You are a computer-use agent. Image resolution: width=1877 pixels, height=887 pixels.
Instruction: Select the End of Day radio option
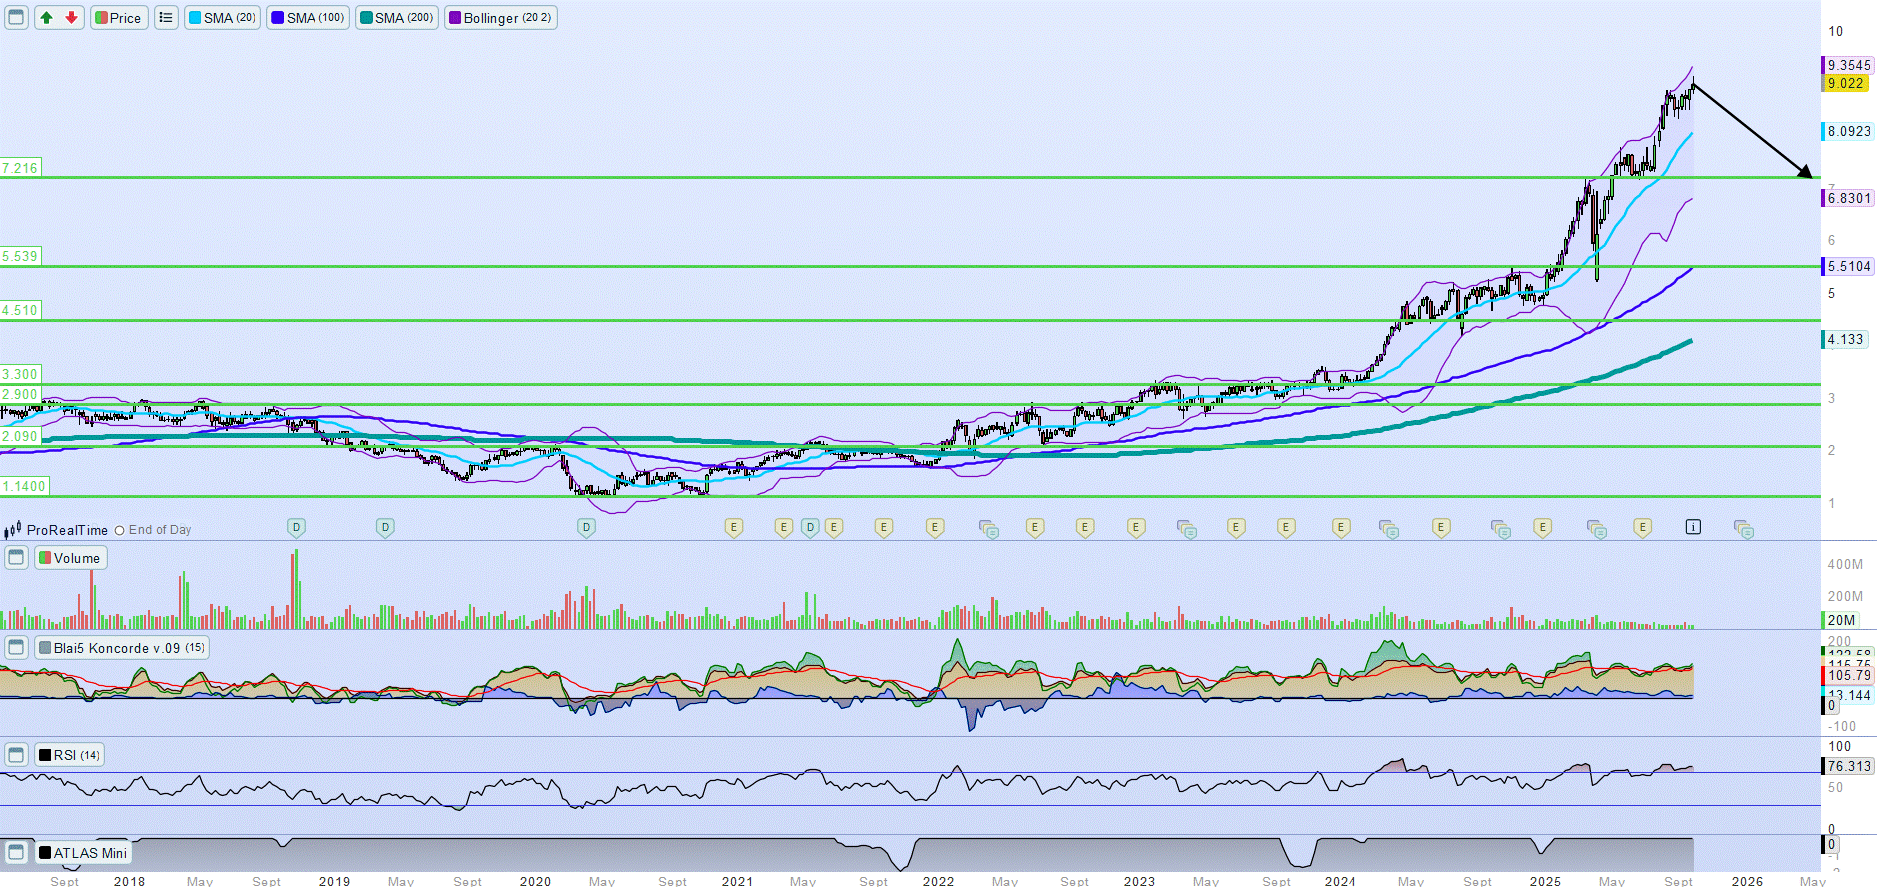[x=120, y=530]
